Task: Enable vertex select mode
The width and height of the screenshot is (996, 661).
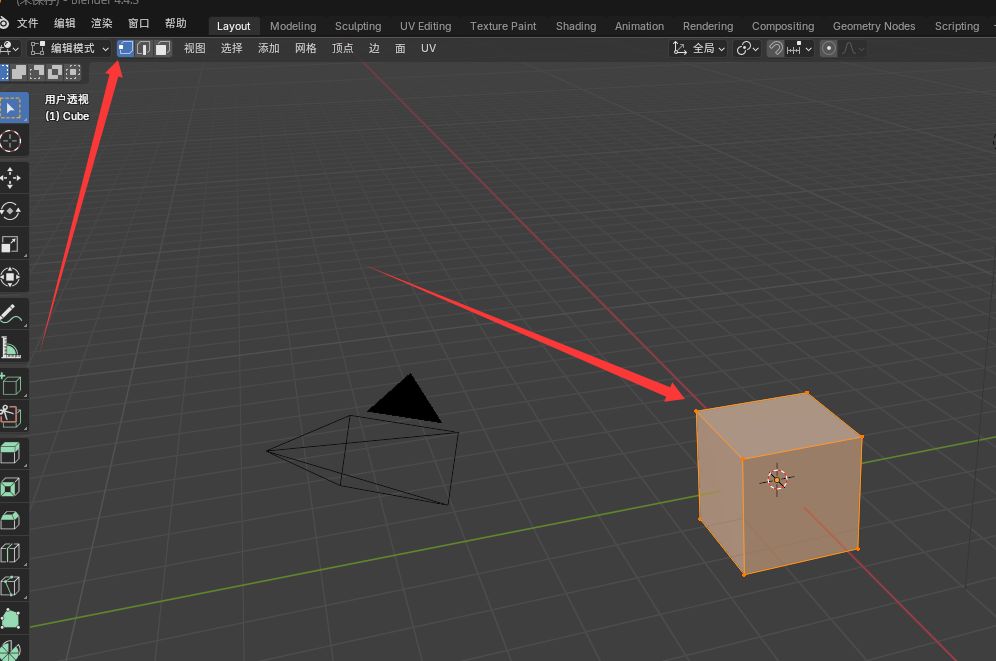Action: (x=125, y=48)
